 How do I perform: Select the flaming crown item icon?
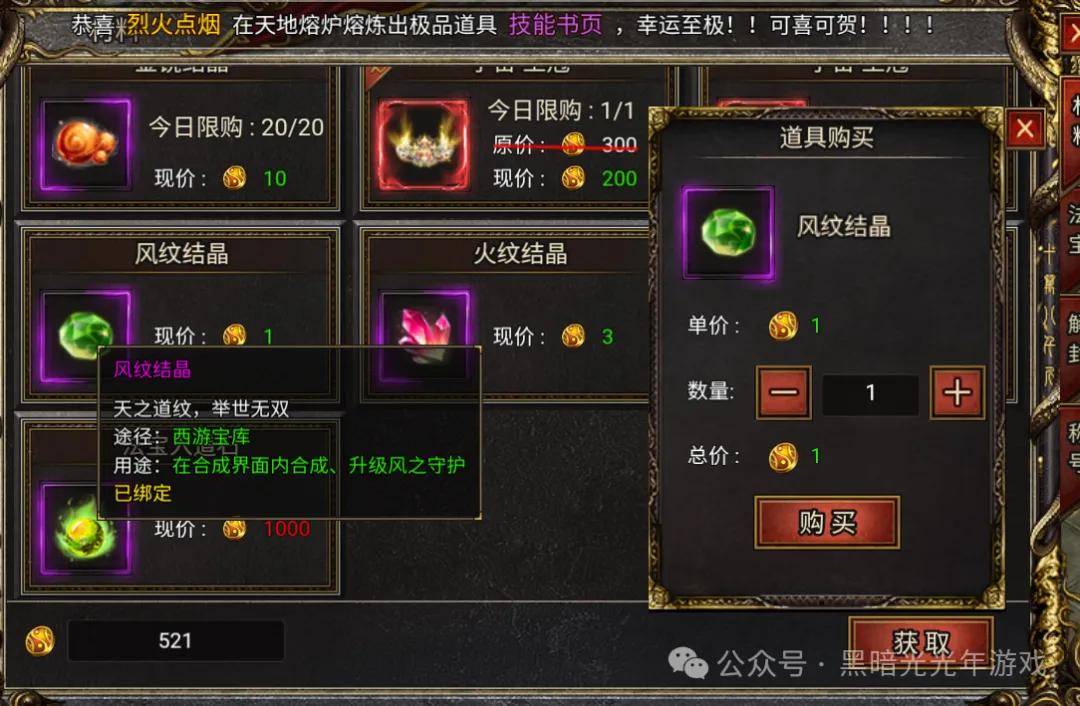point(423,144)
